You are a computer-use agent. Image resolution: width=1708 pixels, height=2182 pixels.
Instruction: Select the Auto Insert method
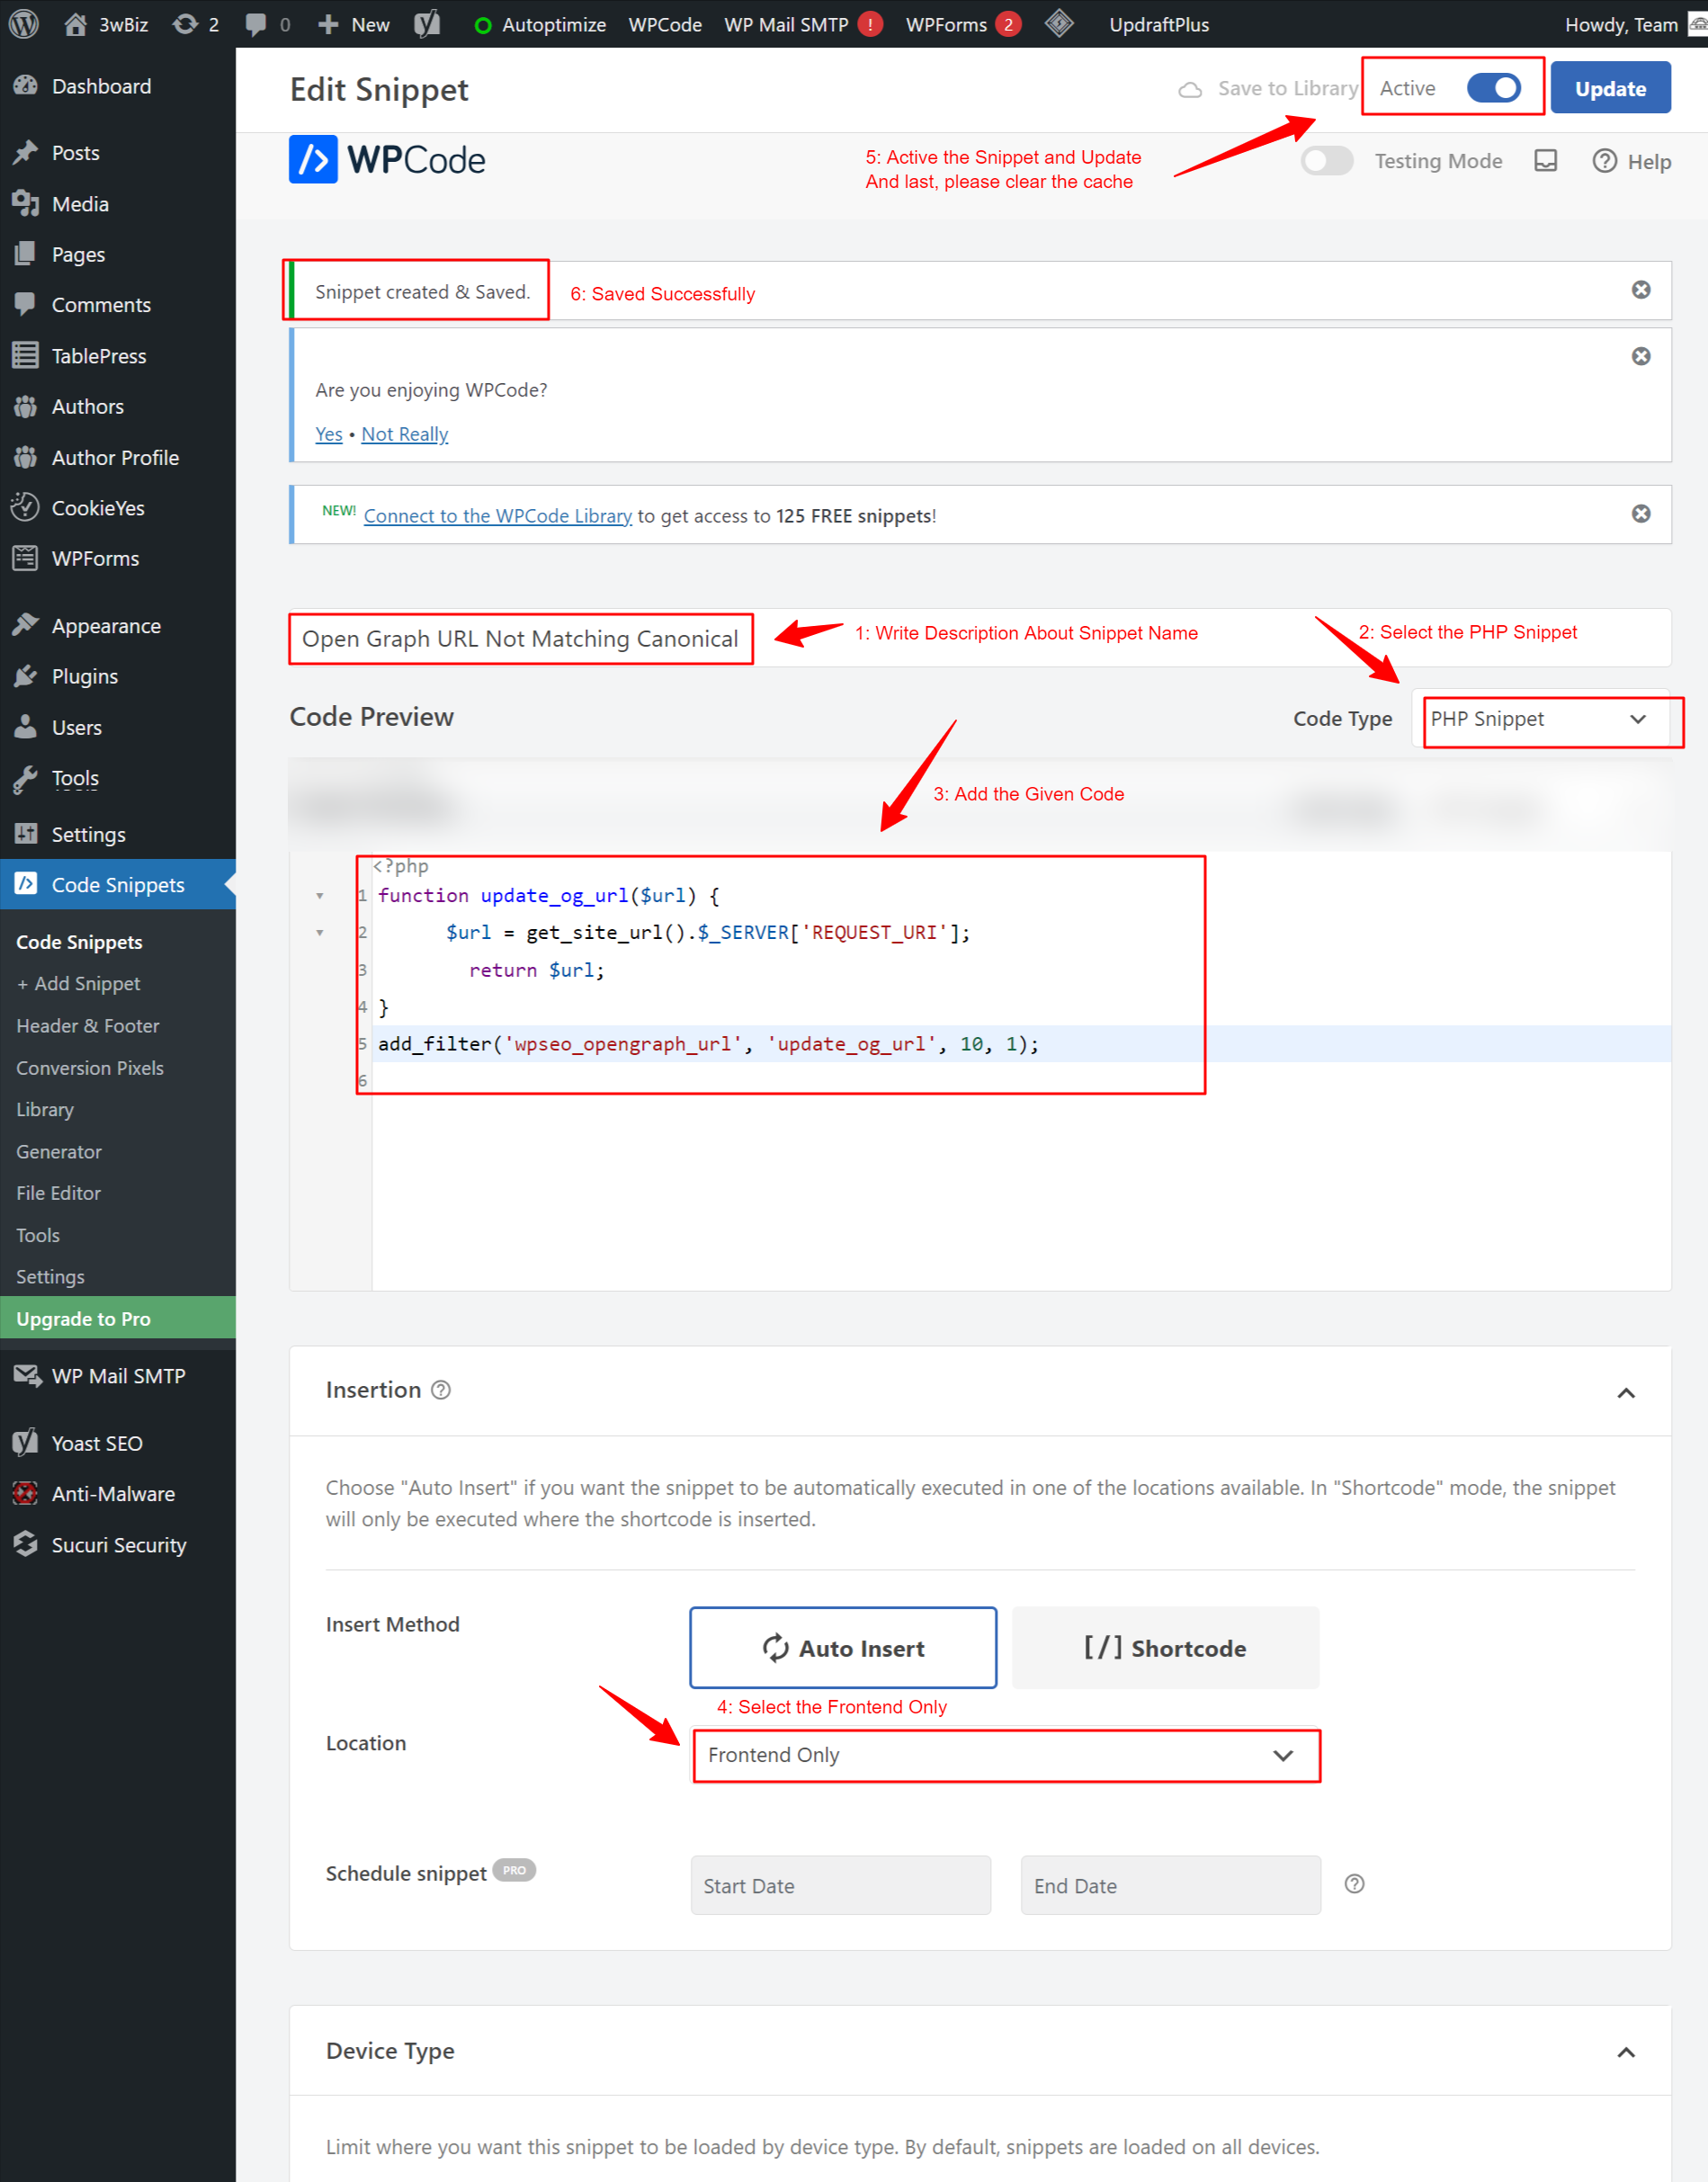coord(843,1648)
